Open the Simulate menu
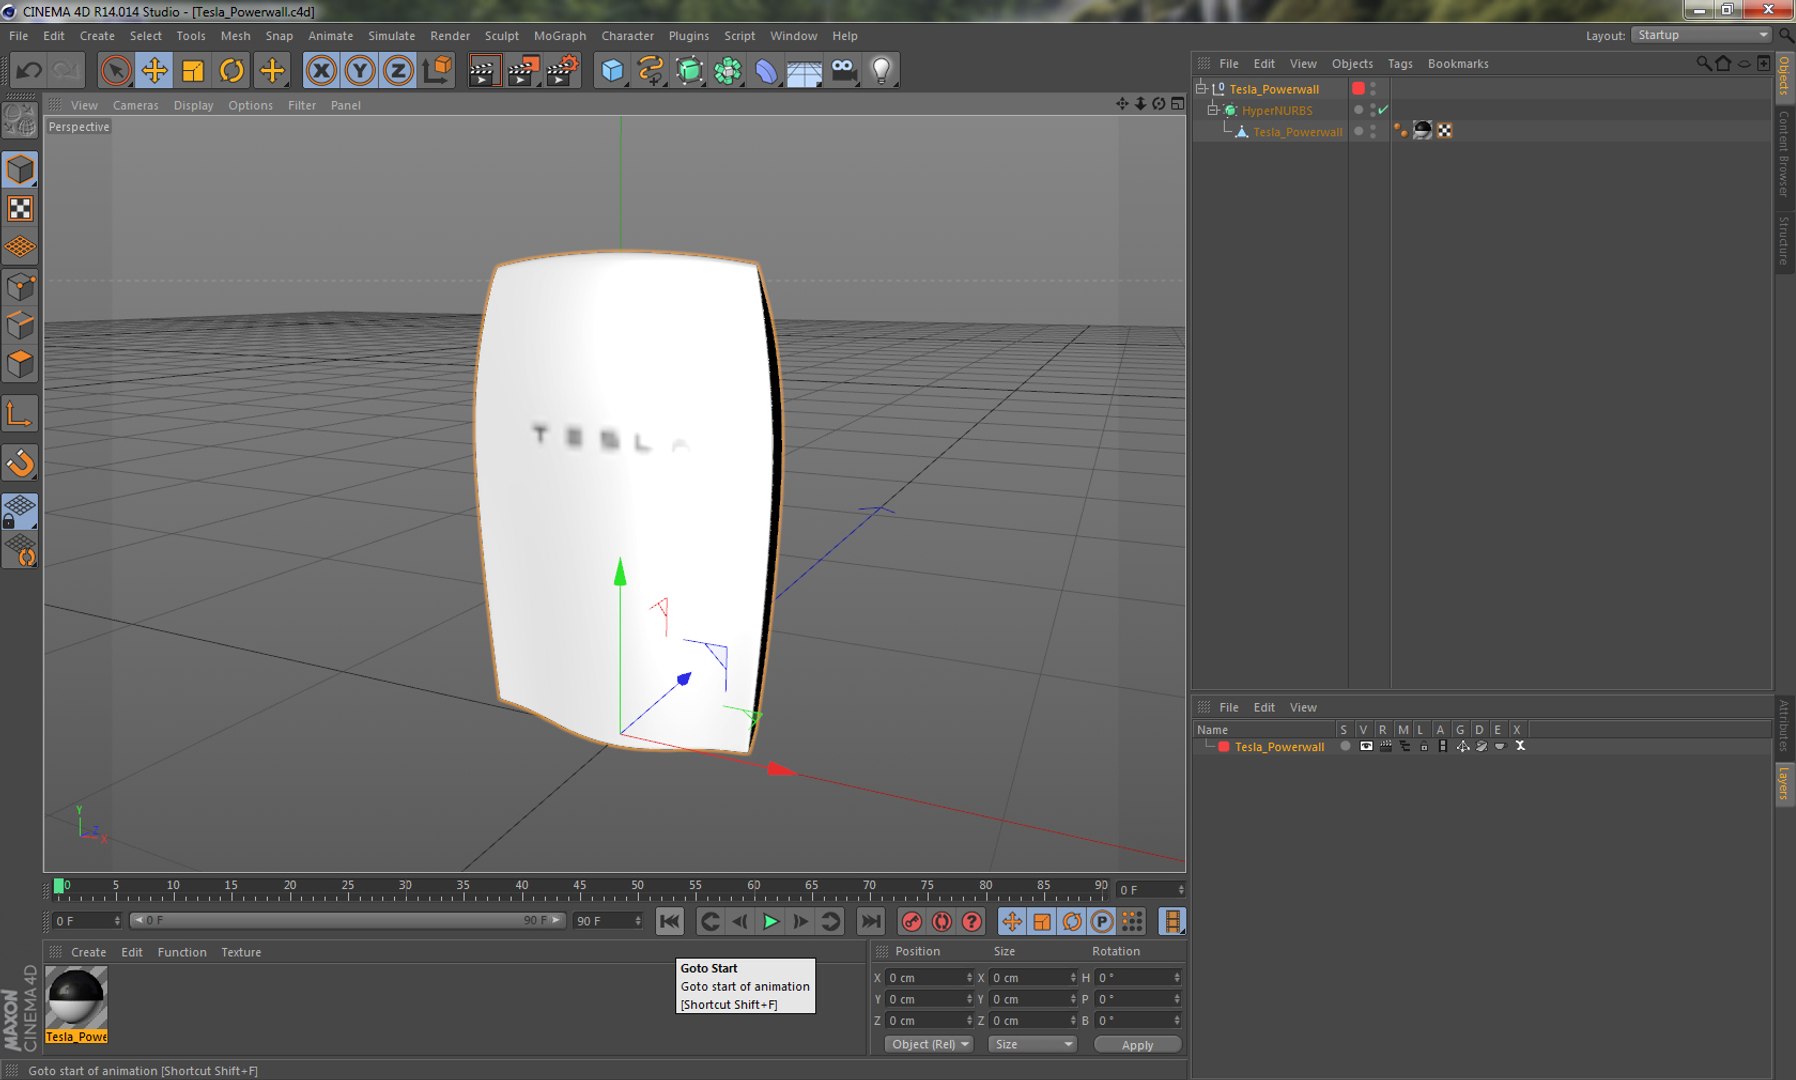Image resolution: width=1796 pixels, height=1080 pixels. pos(391,36)
